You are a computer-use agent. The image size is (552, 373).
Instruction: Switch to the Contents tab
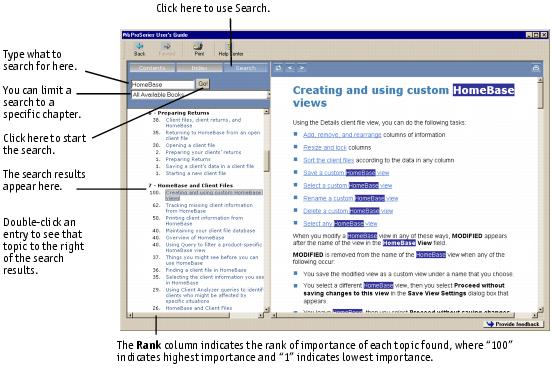(x=152, y=68)
